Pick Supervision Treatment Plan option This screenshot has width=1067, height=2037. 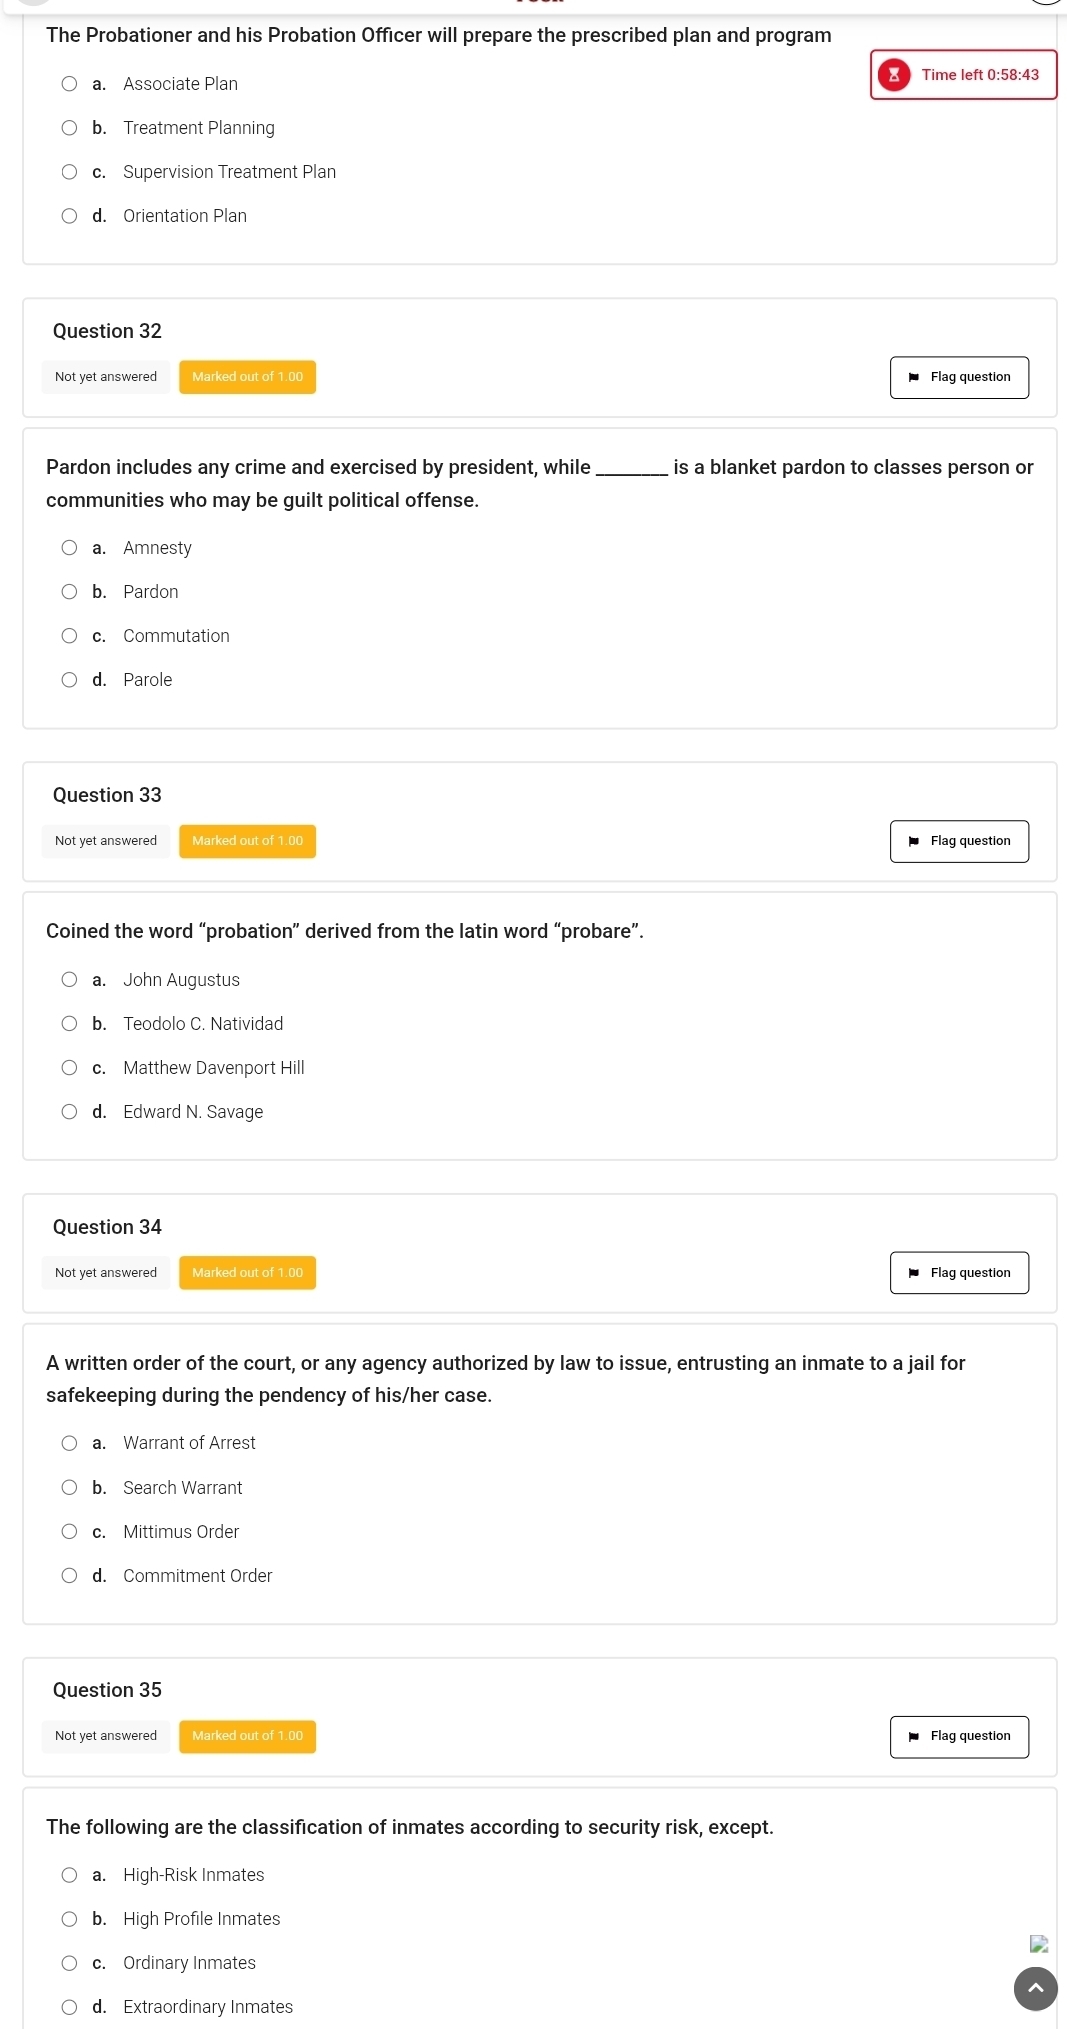pos(69,172)
